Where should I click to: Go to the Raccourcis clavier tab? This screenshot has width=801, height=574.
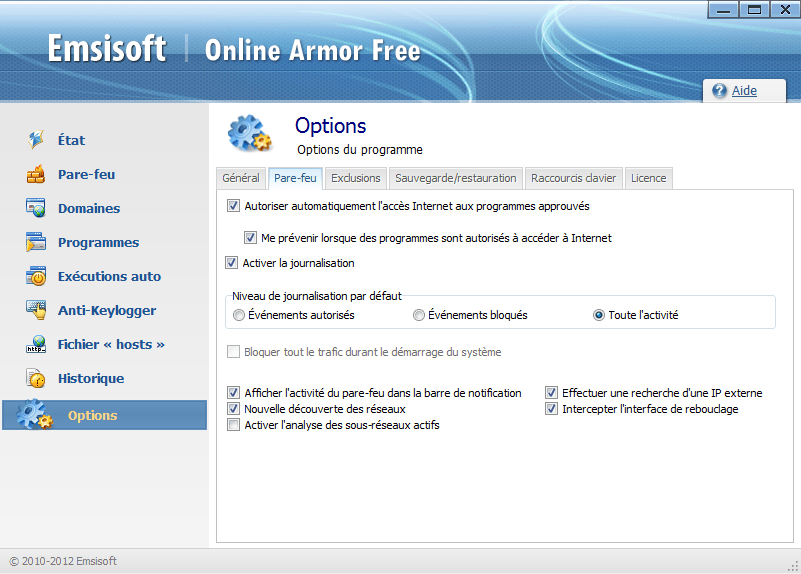coord(573,178)
